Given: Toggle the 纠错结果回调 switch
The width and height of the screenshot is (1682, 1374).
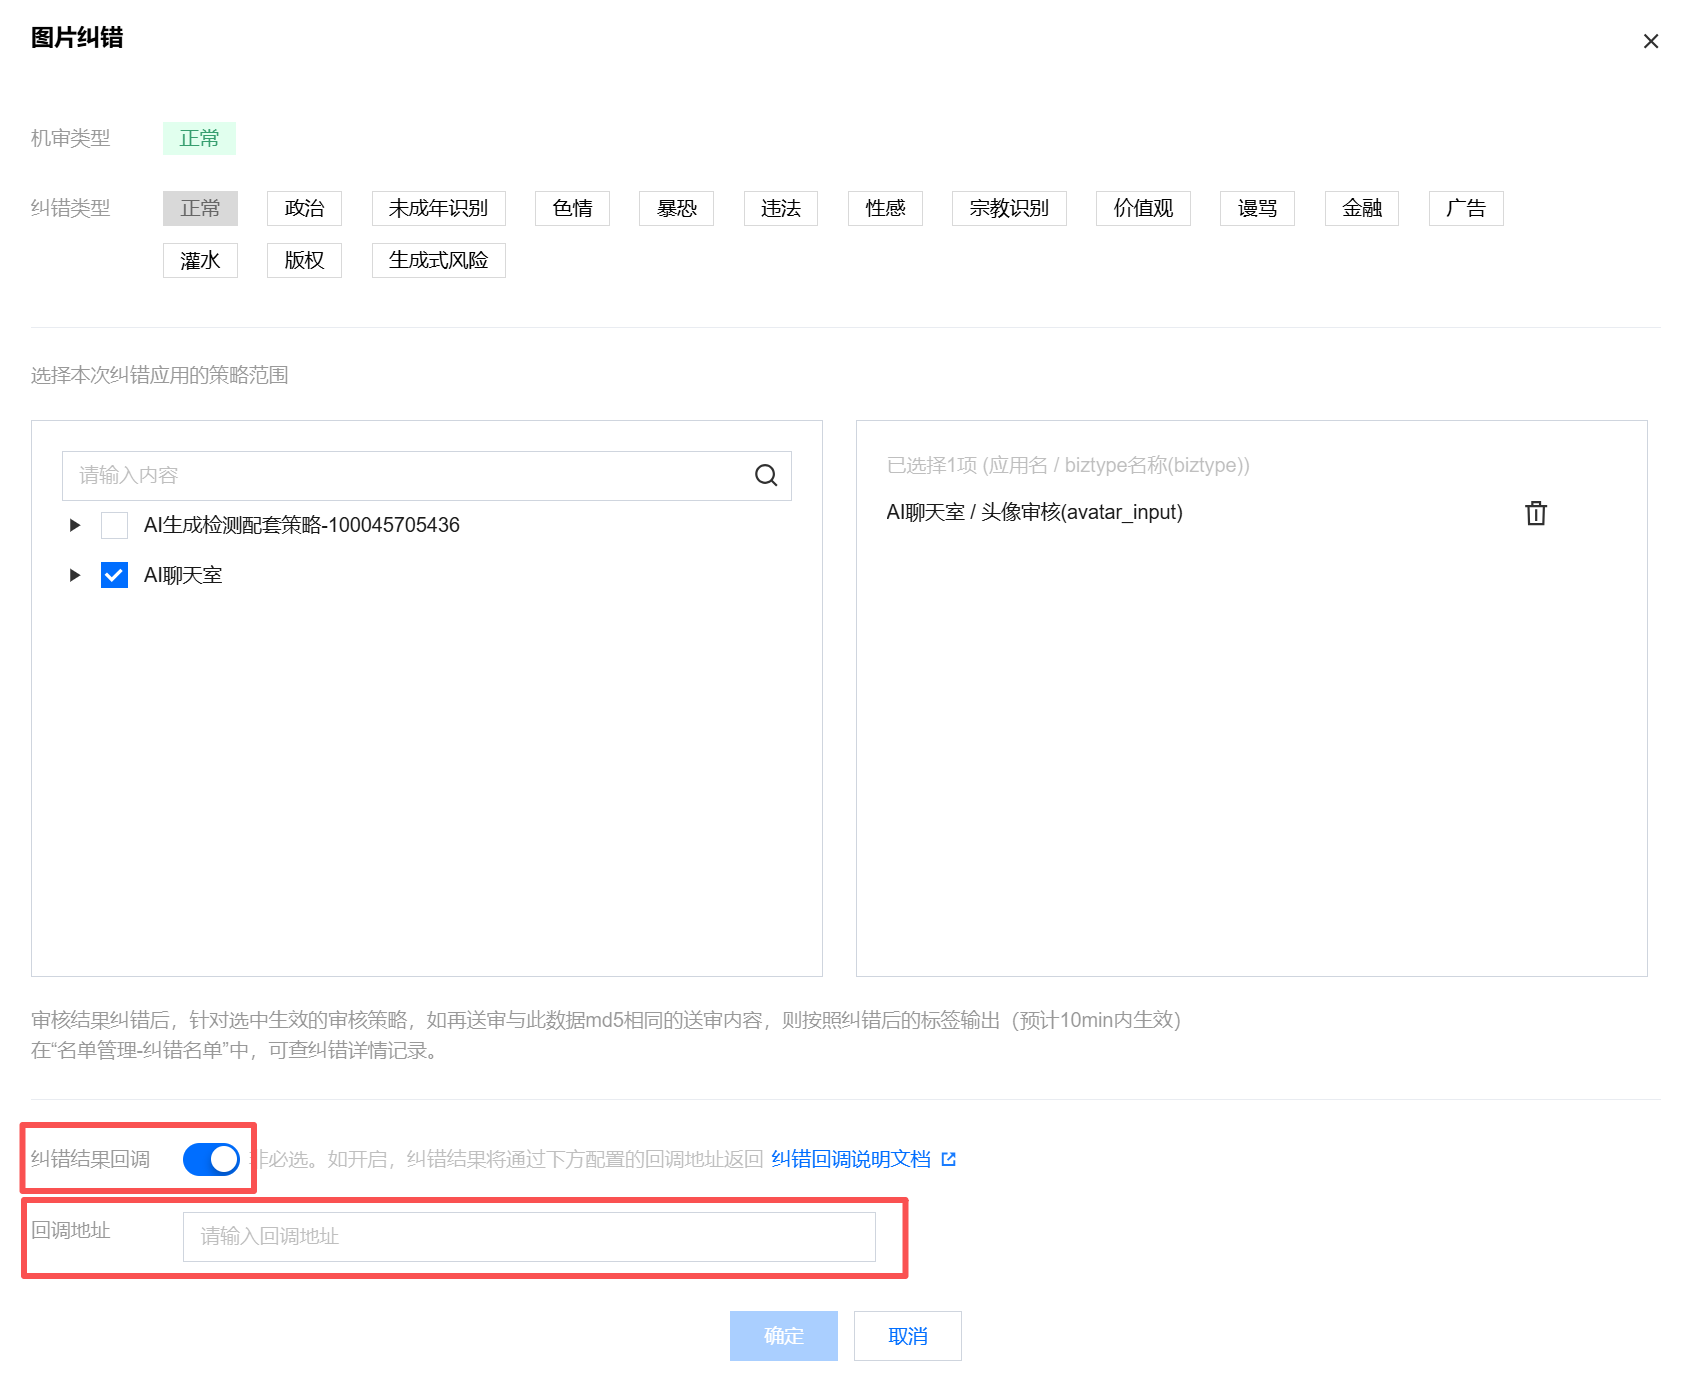Looking at the screenshot, I should (x=211, y=1159).
